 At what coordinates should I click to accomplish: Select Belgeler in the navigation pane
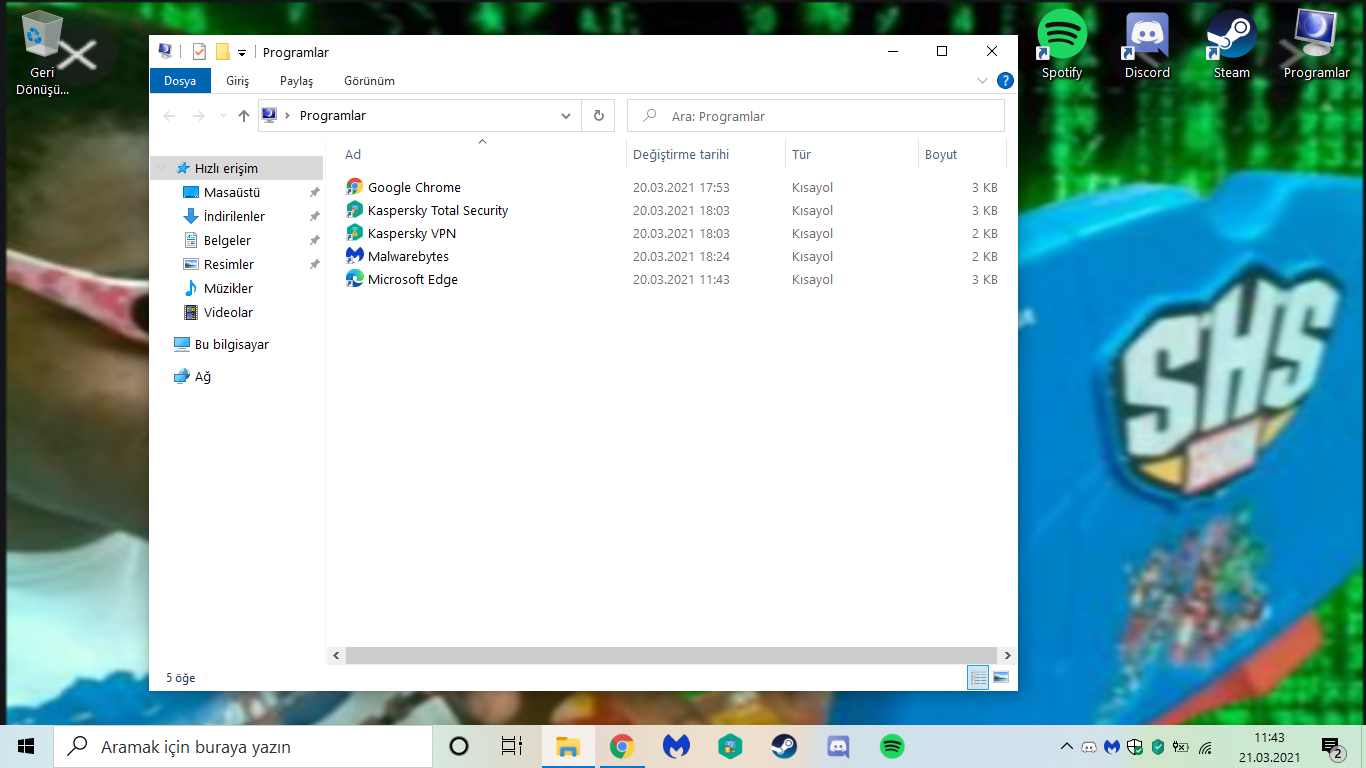[x=227, y=240]
